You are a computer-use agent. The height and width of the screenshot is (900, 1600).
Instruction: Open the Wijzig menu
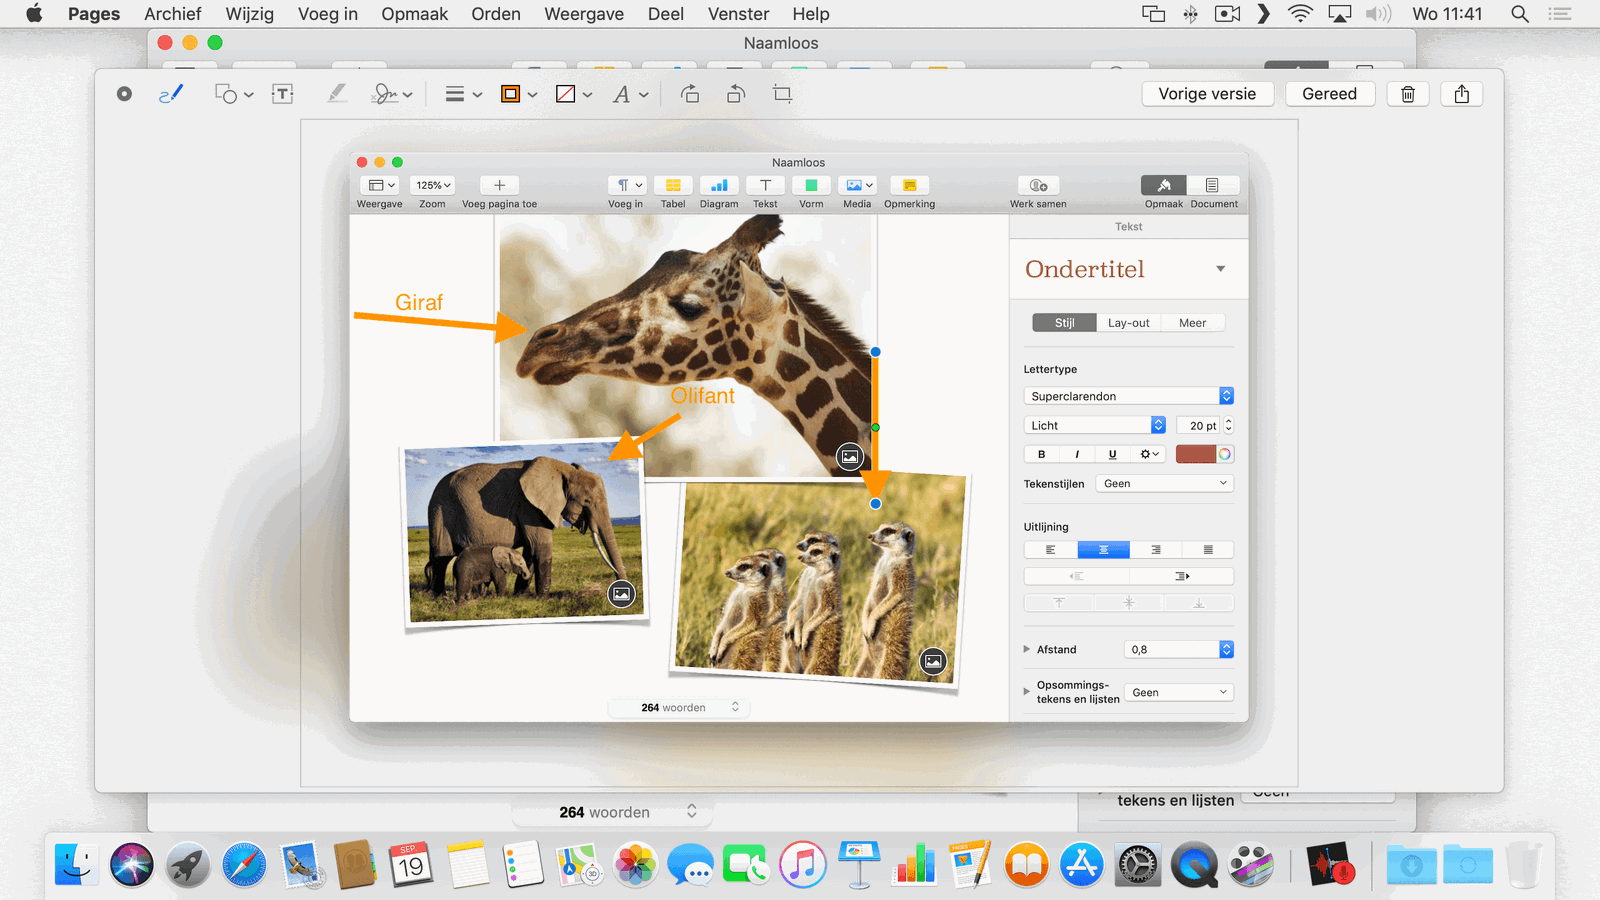tap(249, 14)
